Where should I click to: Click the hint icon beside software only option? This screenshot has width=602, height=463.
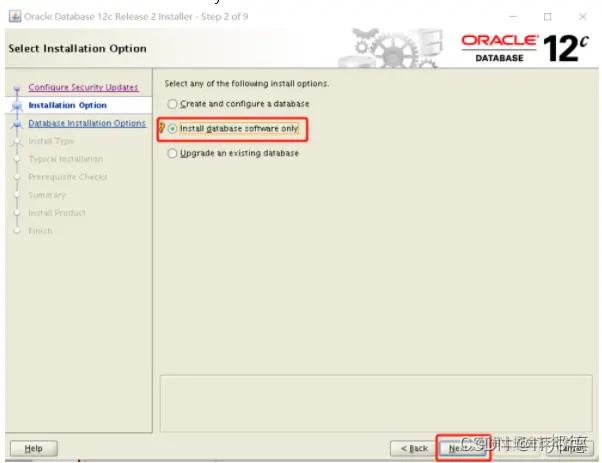(162, 127)
